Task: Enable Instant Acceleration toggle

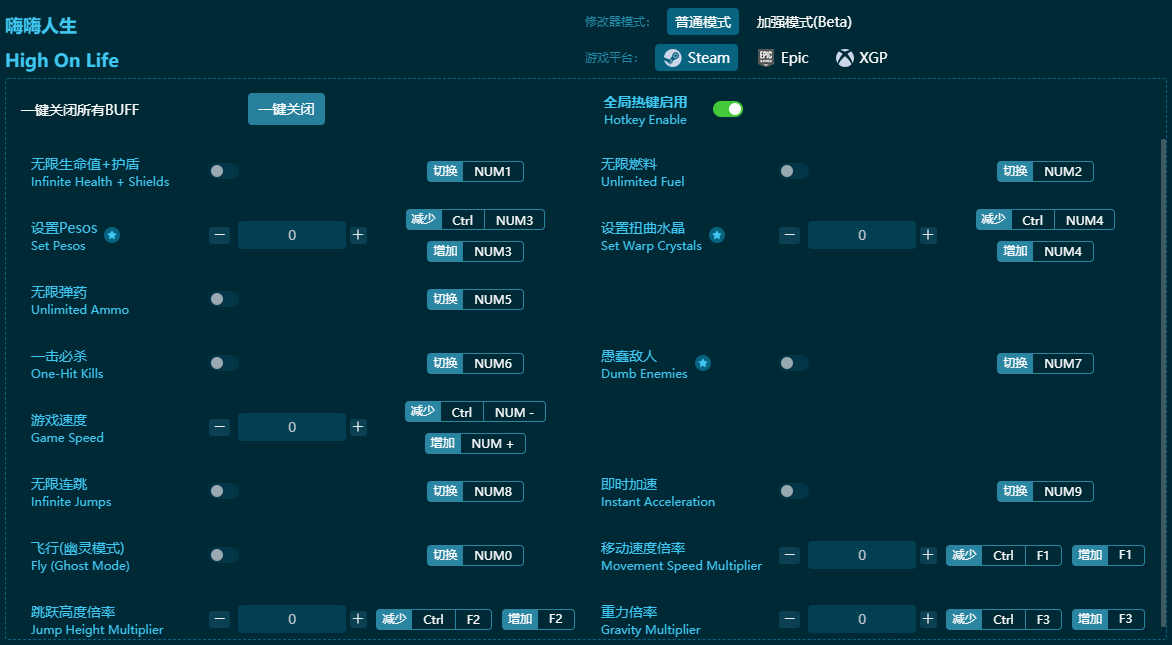Action: [794, 491]
